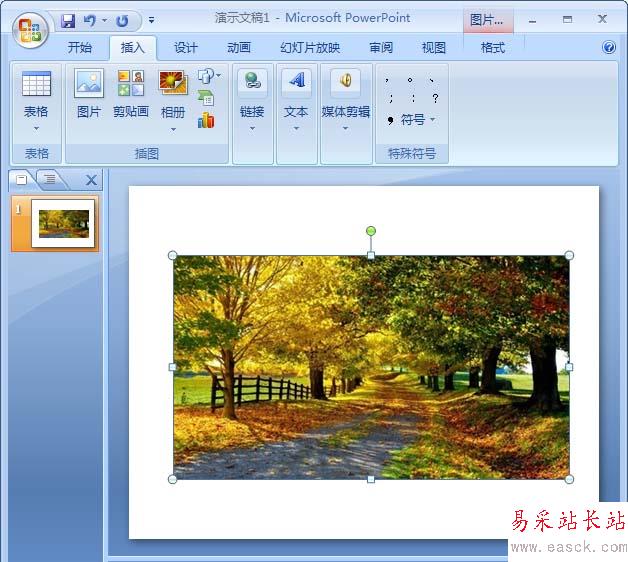This screenshot has width=628, height=562.
Task: Switch to the Slides thumbnail pane tab
Action: coord(22,179)
